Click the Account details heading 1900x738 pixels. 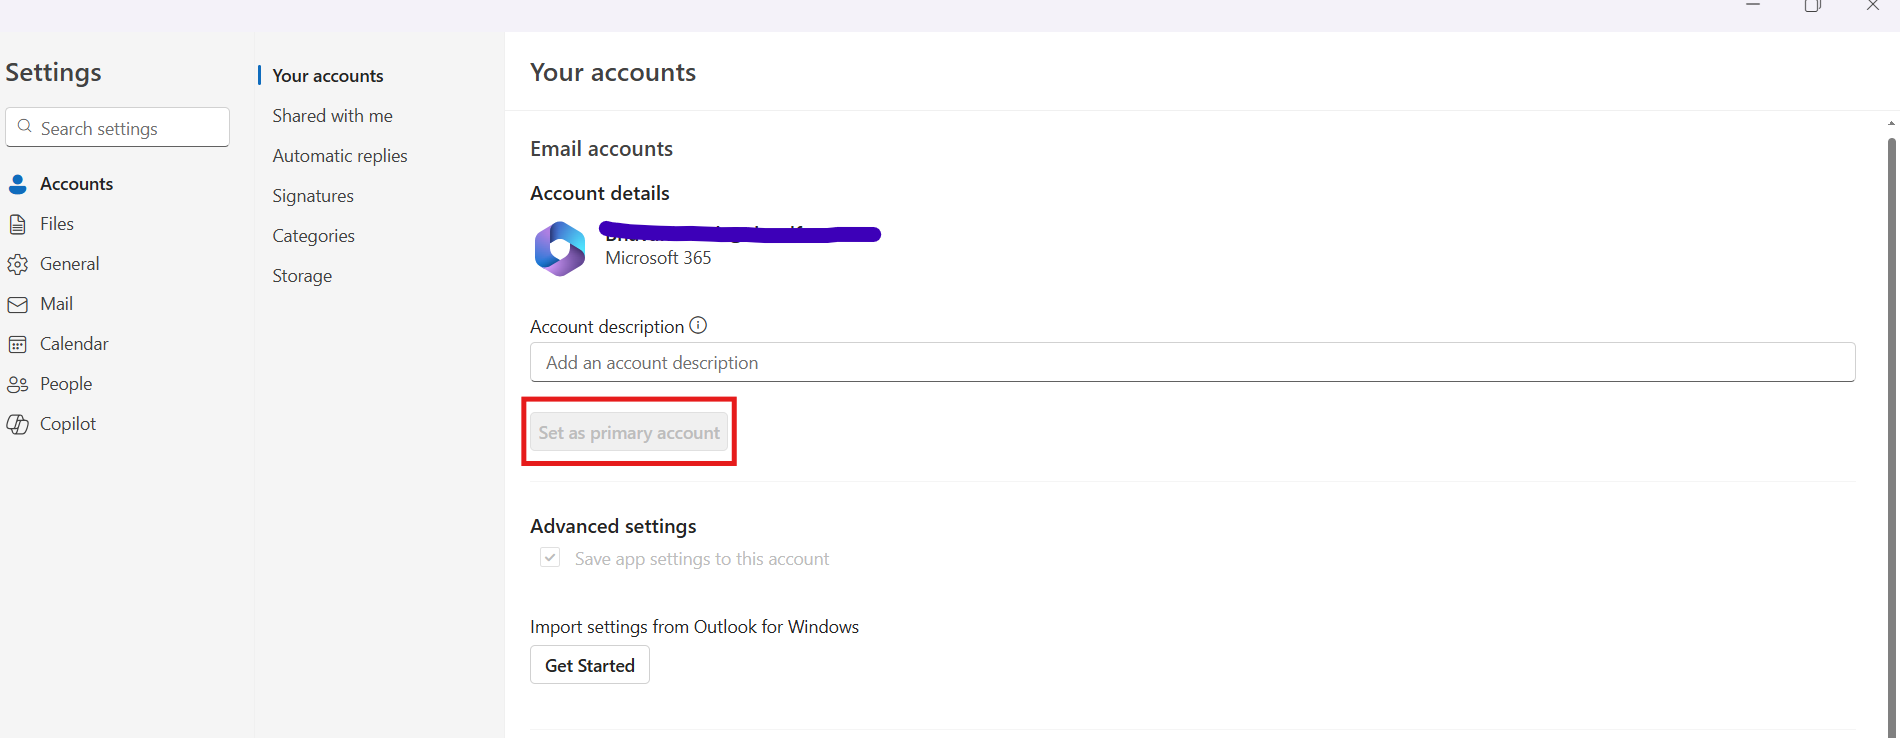[x=600, y=193]
